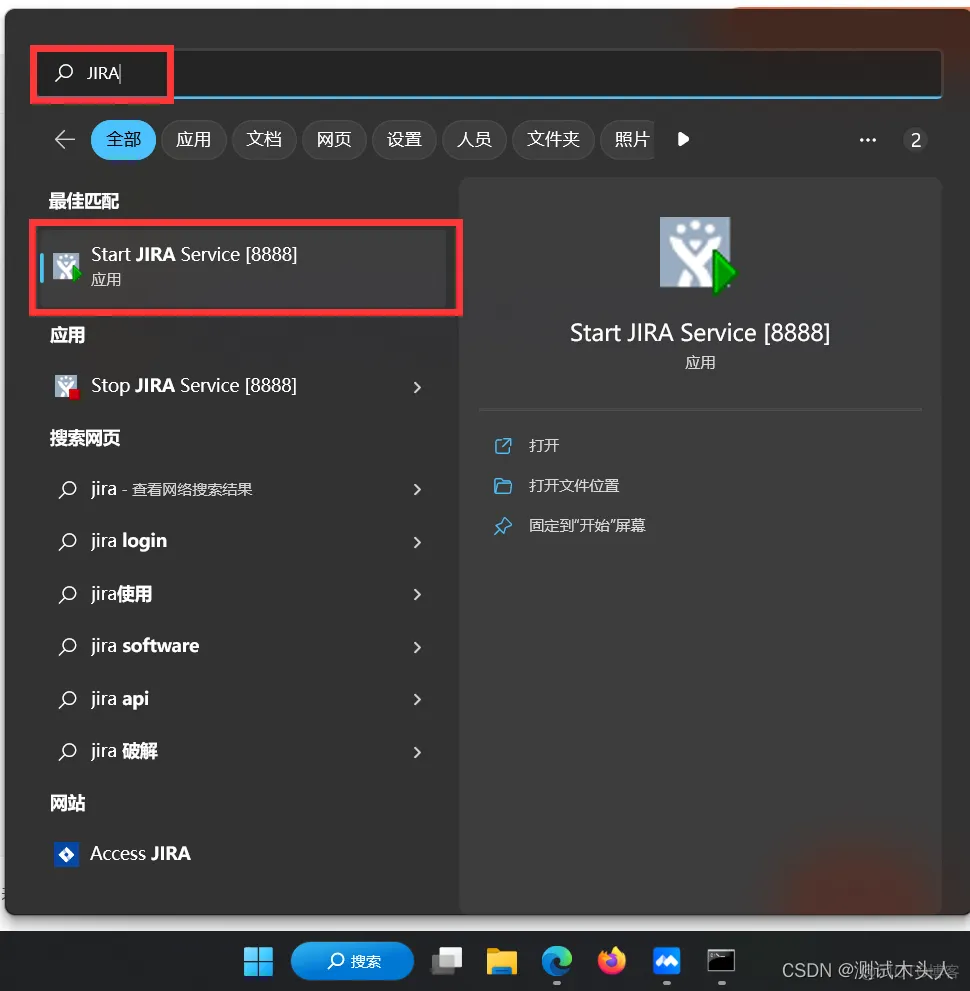
Task: Open the terminal app on taskbar
Action: tap(721, 961)
